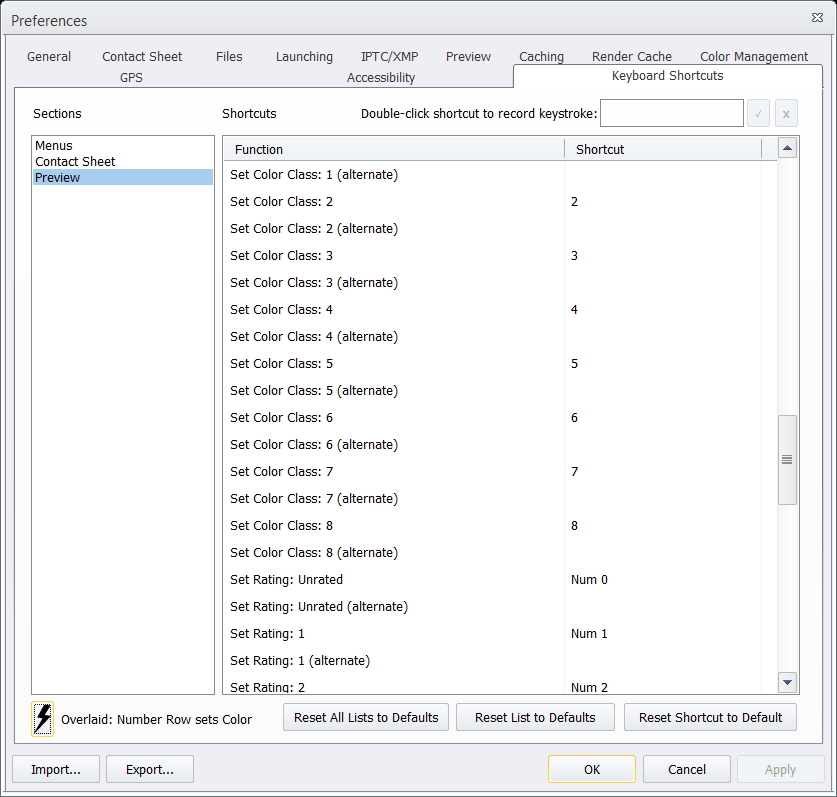The image size is (837, 797).
Task: Click Reset All Lists to Defaults
Action: click(x=365, y=717)
